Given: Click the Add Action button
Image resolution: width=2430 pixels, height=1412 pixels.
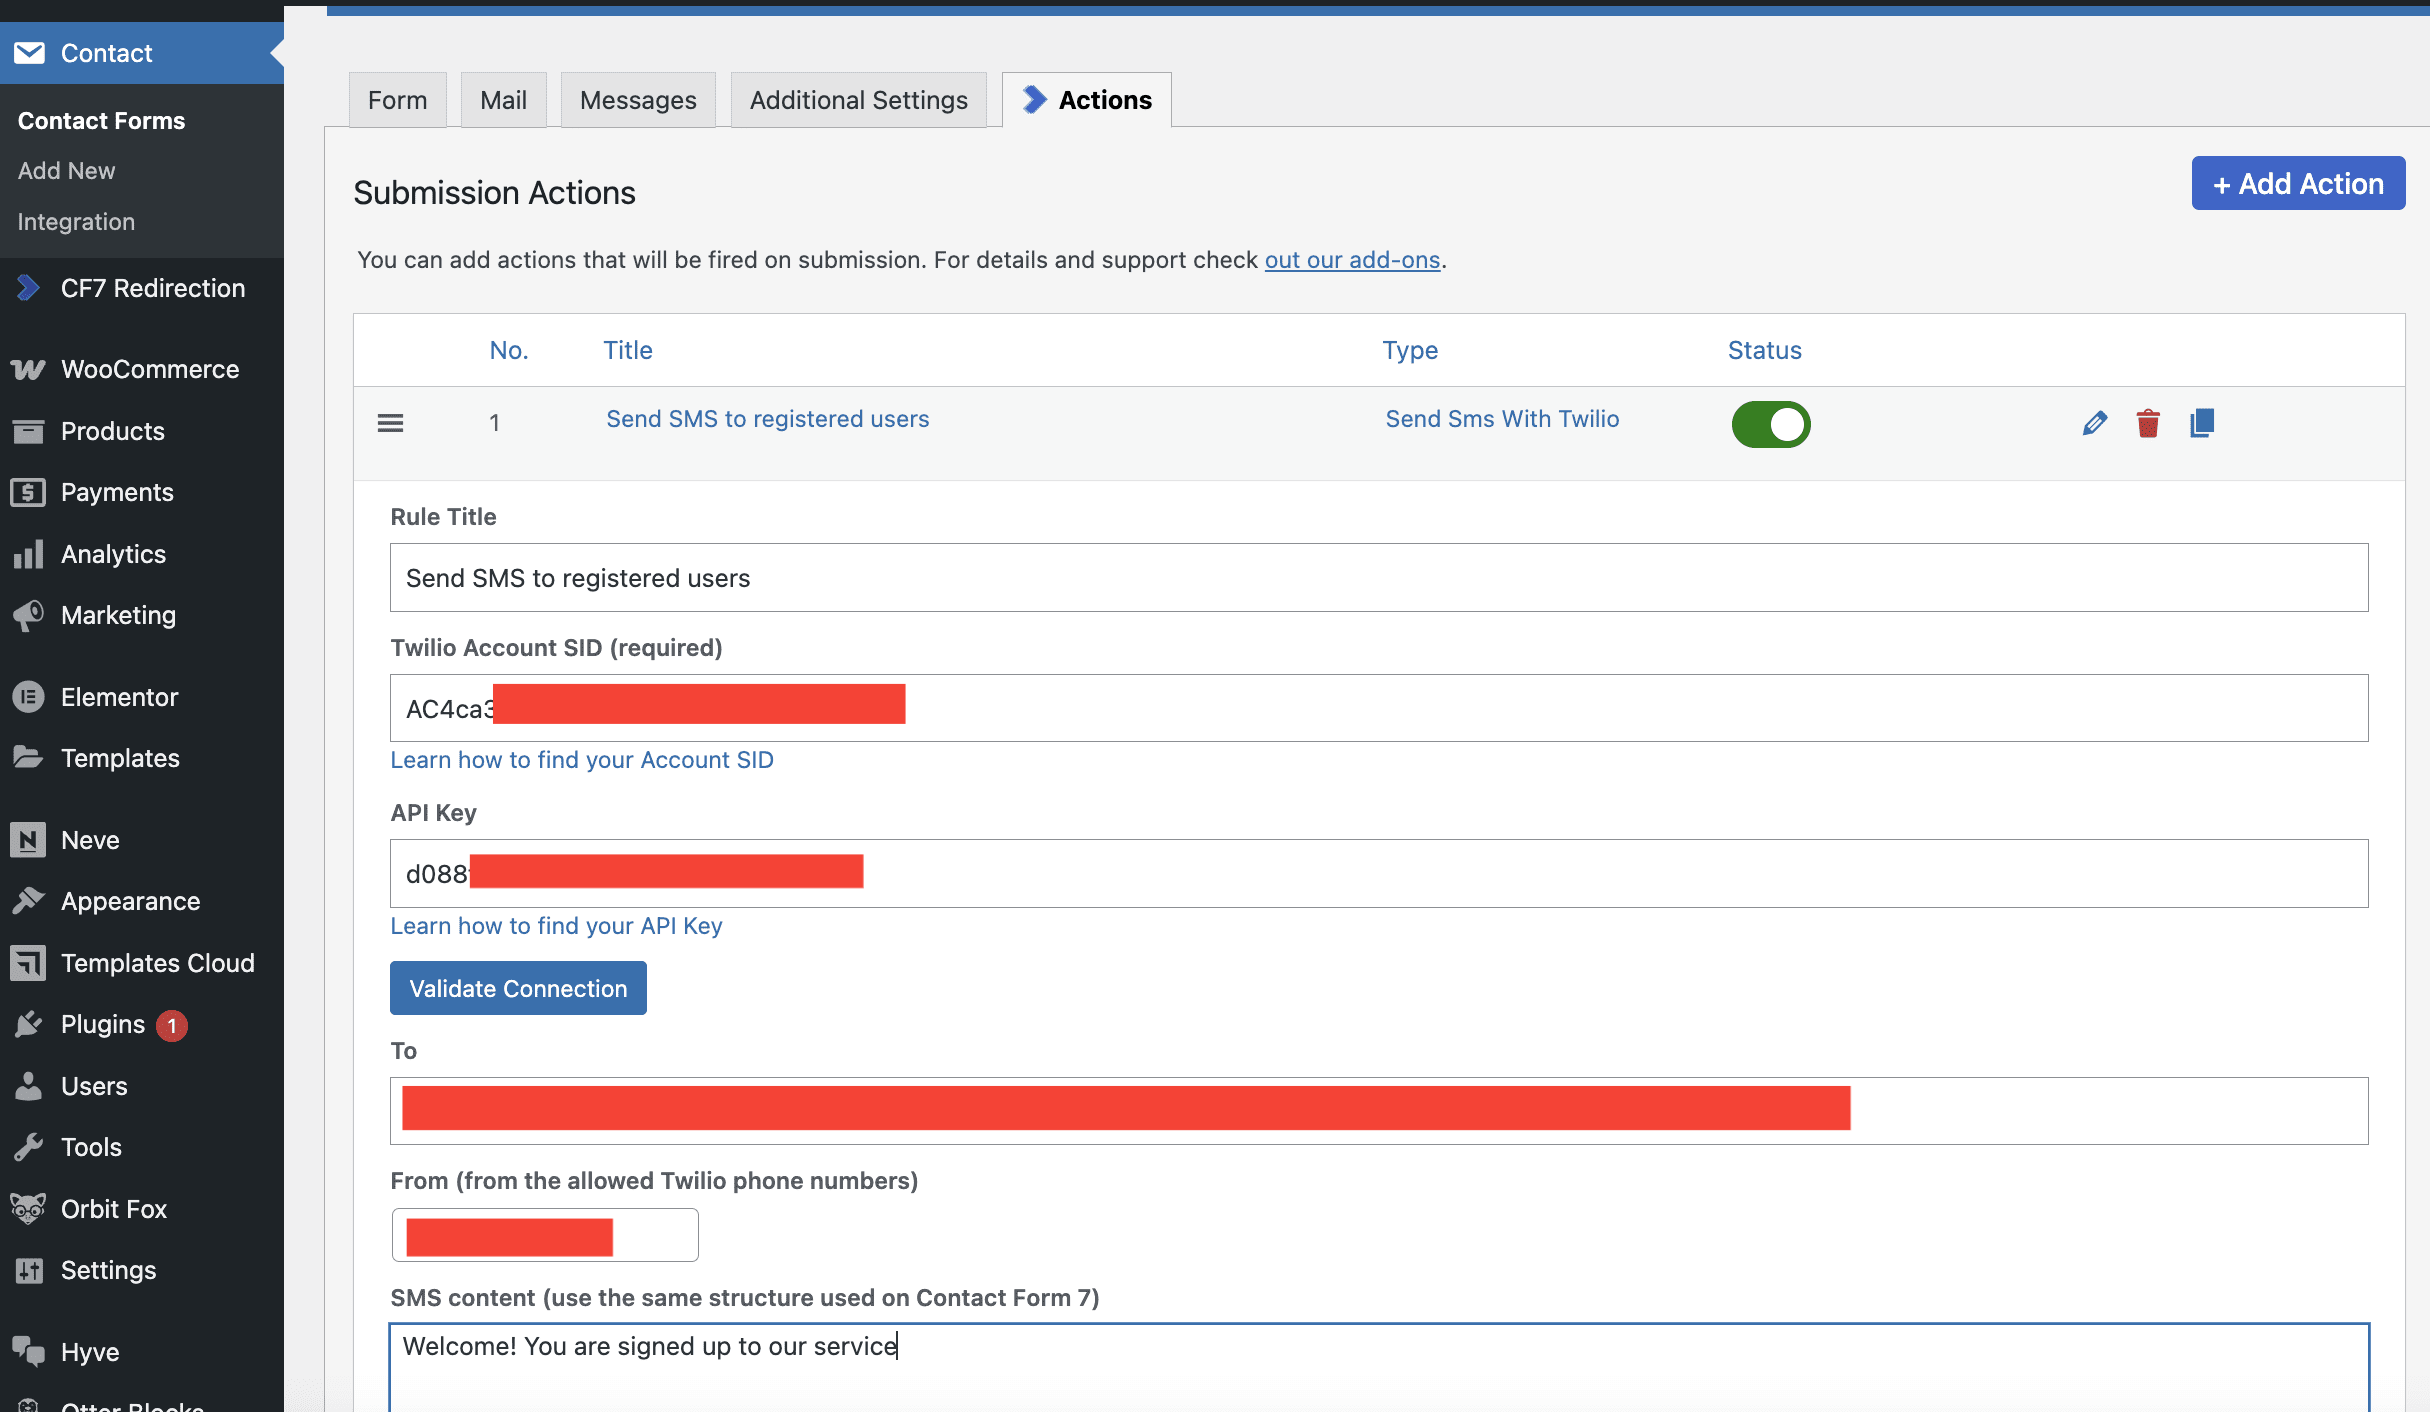Looking at the screenshot, I should click(2297, 184).
